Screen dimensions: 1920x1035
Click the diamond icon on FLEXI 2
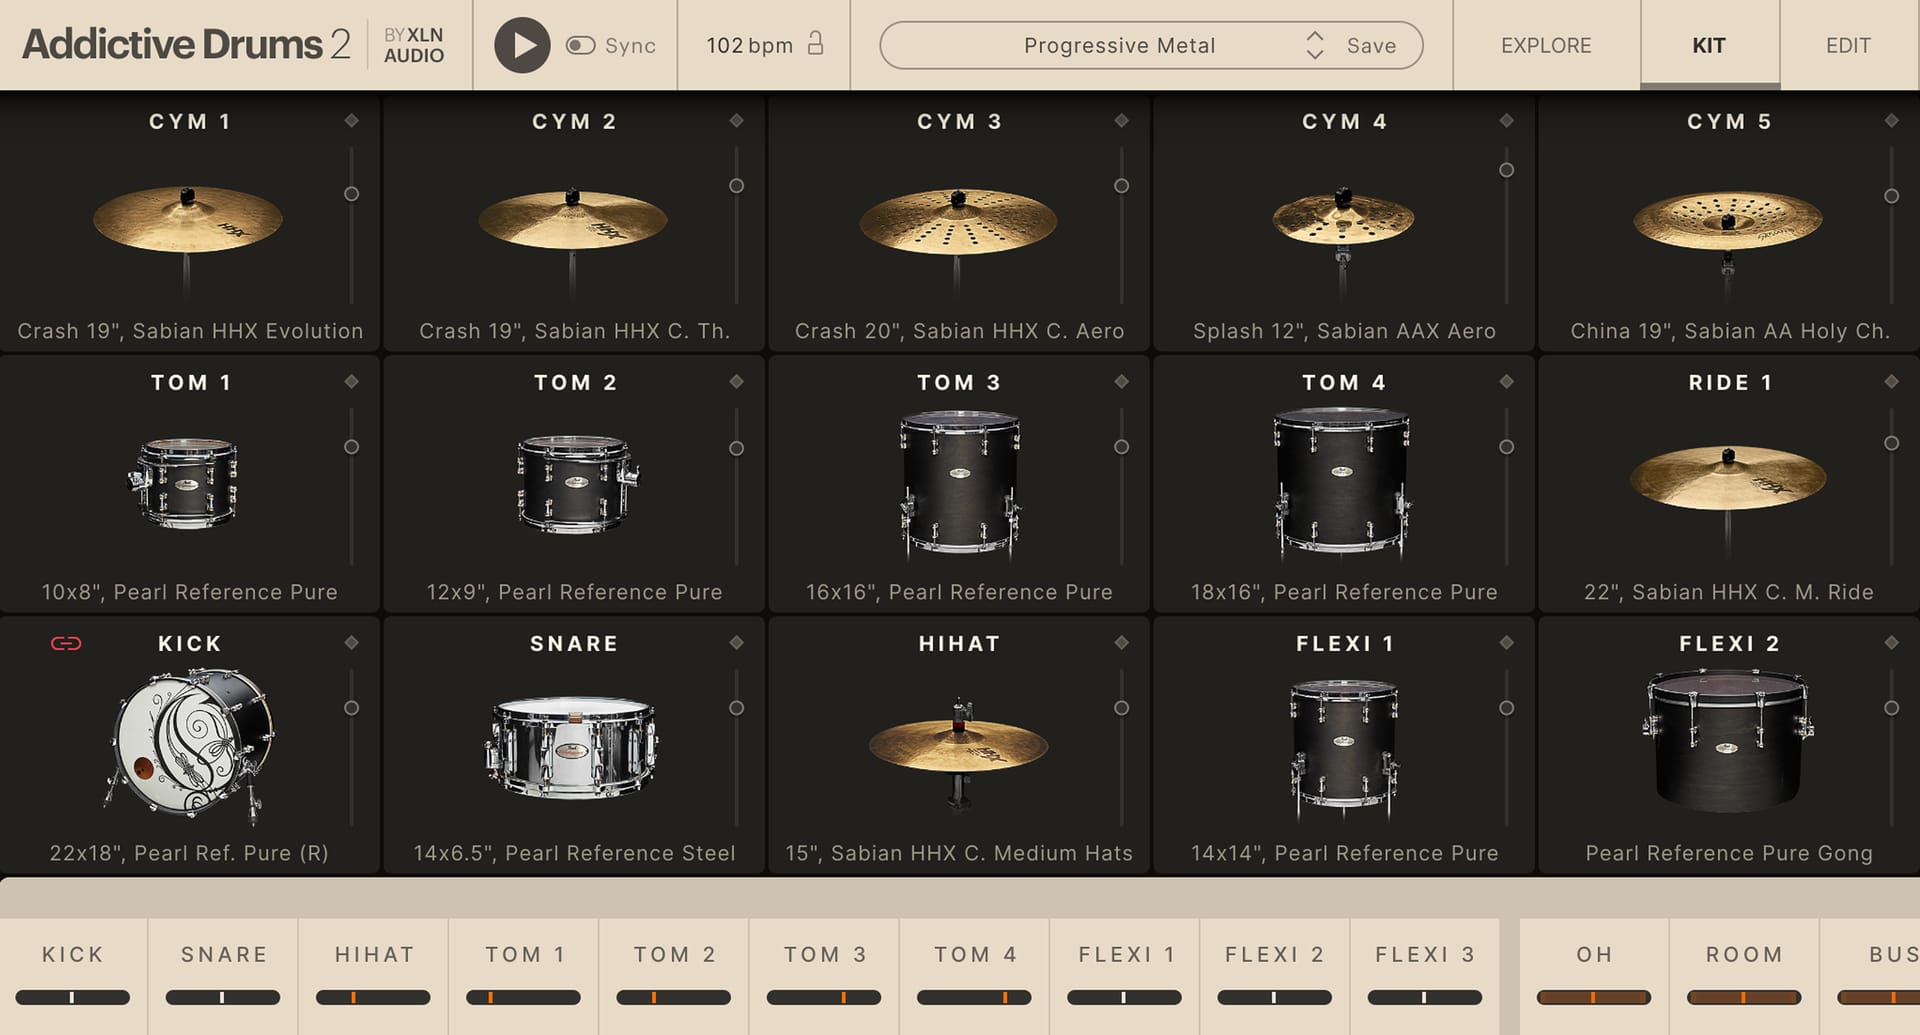1890,643
